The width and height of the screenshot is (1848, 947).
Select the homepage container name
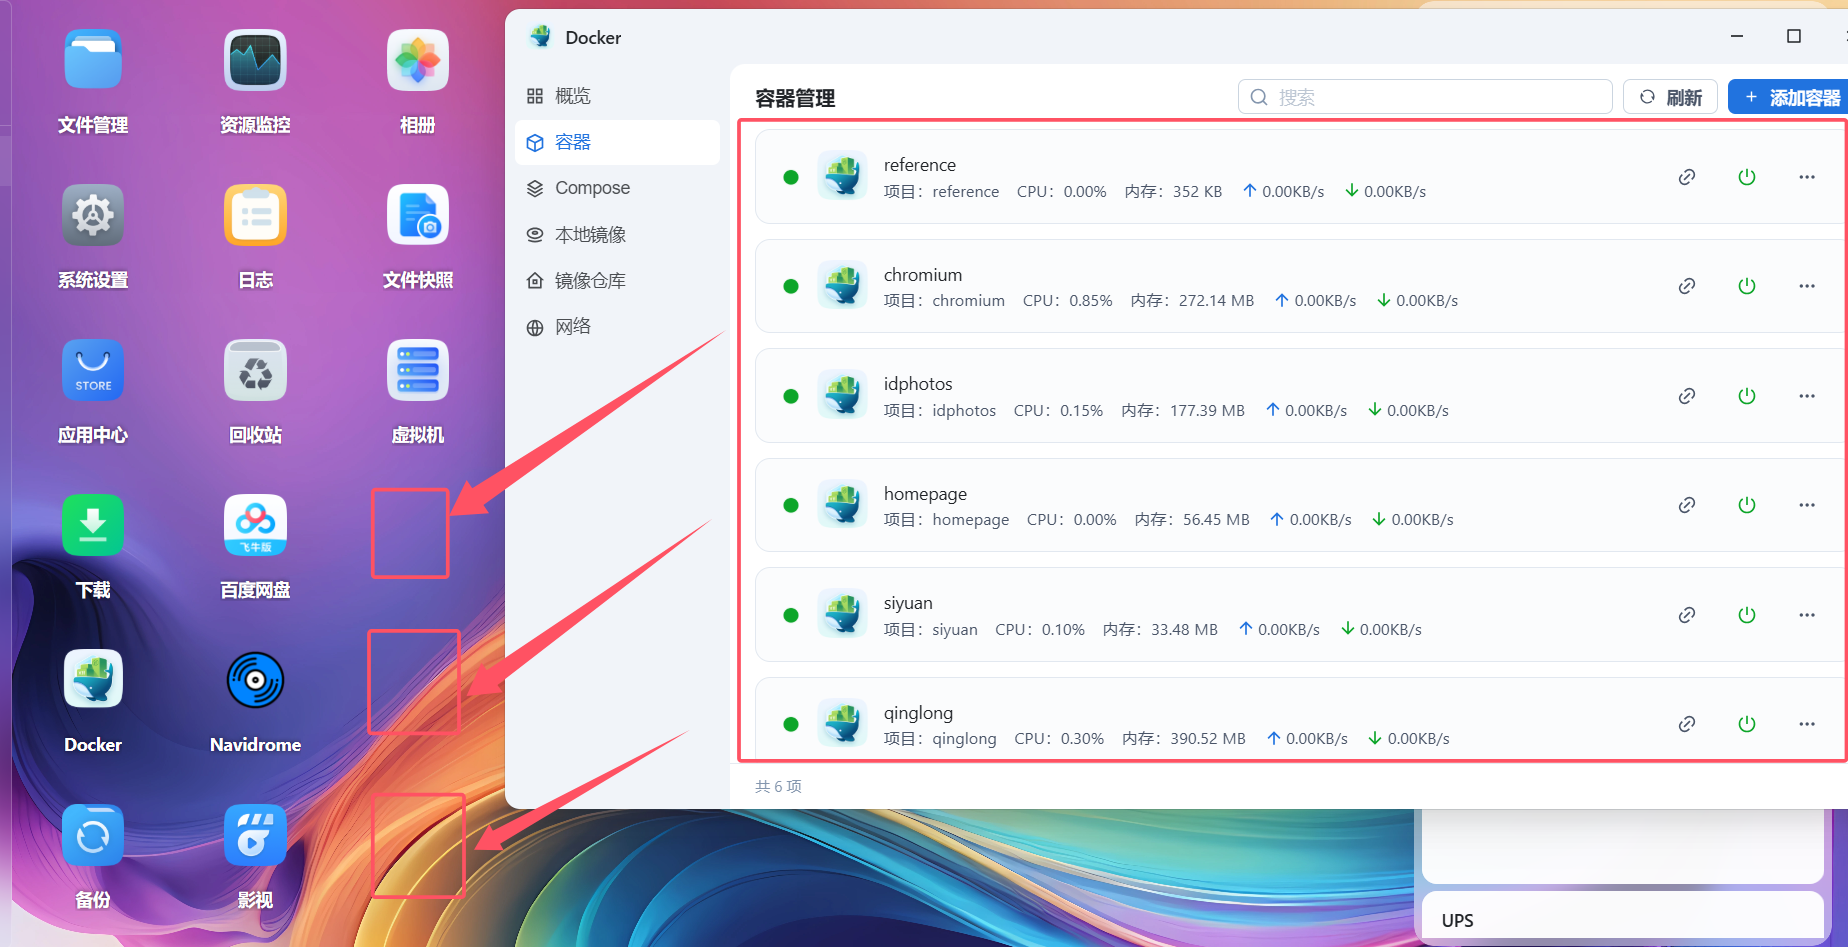click(x=925, y=494)
